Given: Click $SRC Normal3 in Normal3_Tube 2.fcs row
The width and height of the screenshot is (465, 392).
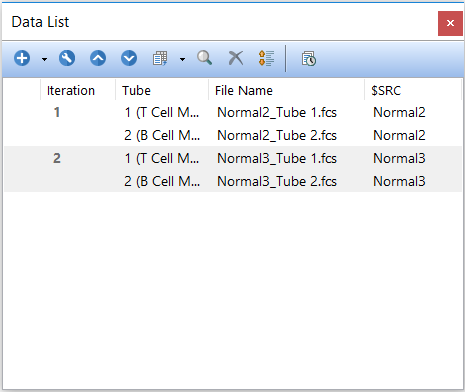Looking at the screenshot, I should click(399, 181).
